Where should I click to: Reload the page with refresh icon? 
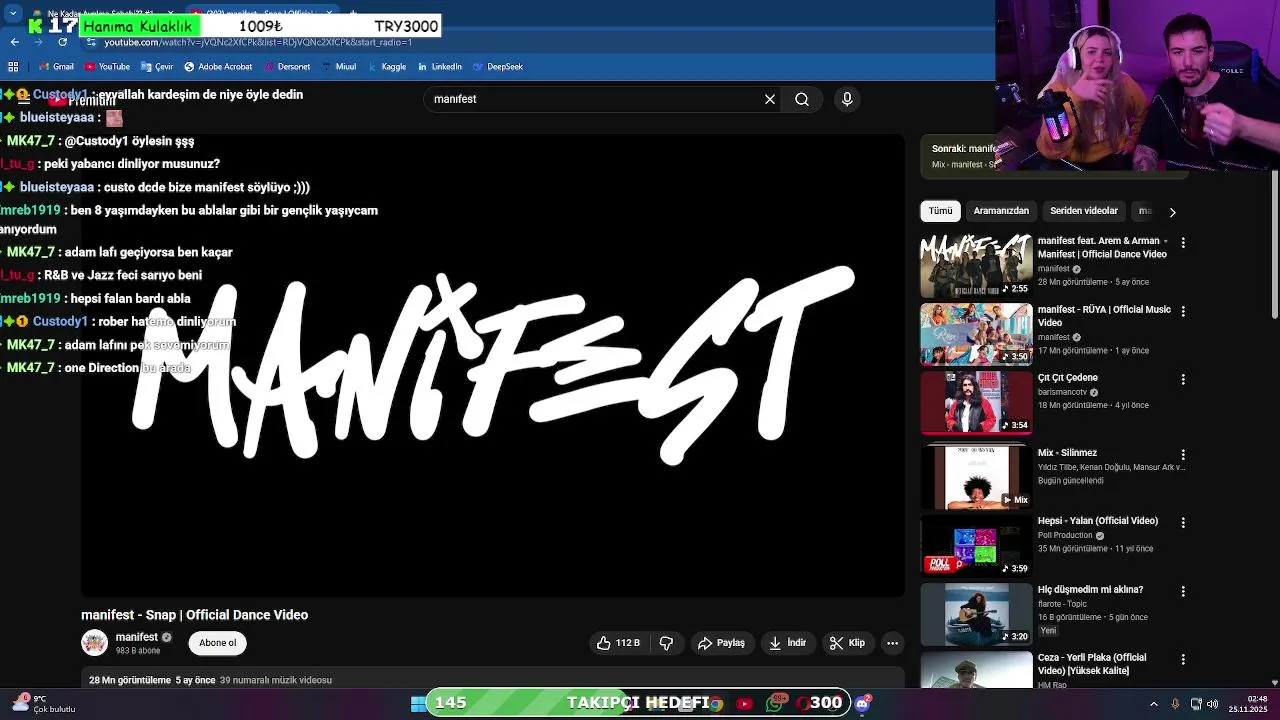tap(62, 42)
